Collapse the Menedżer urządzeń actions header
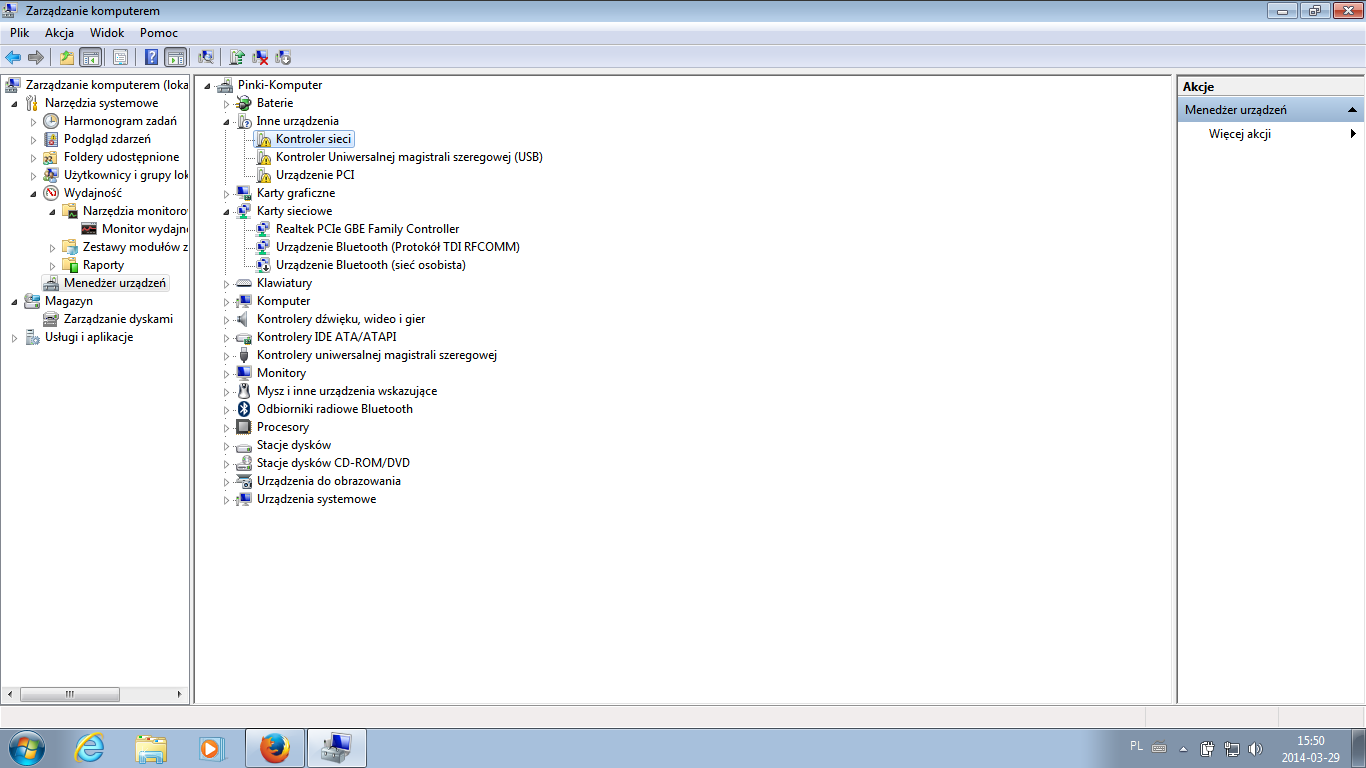The height and width of the screenshot is (768, 1366). (1352, 110)
